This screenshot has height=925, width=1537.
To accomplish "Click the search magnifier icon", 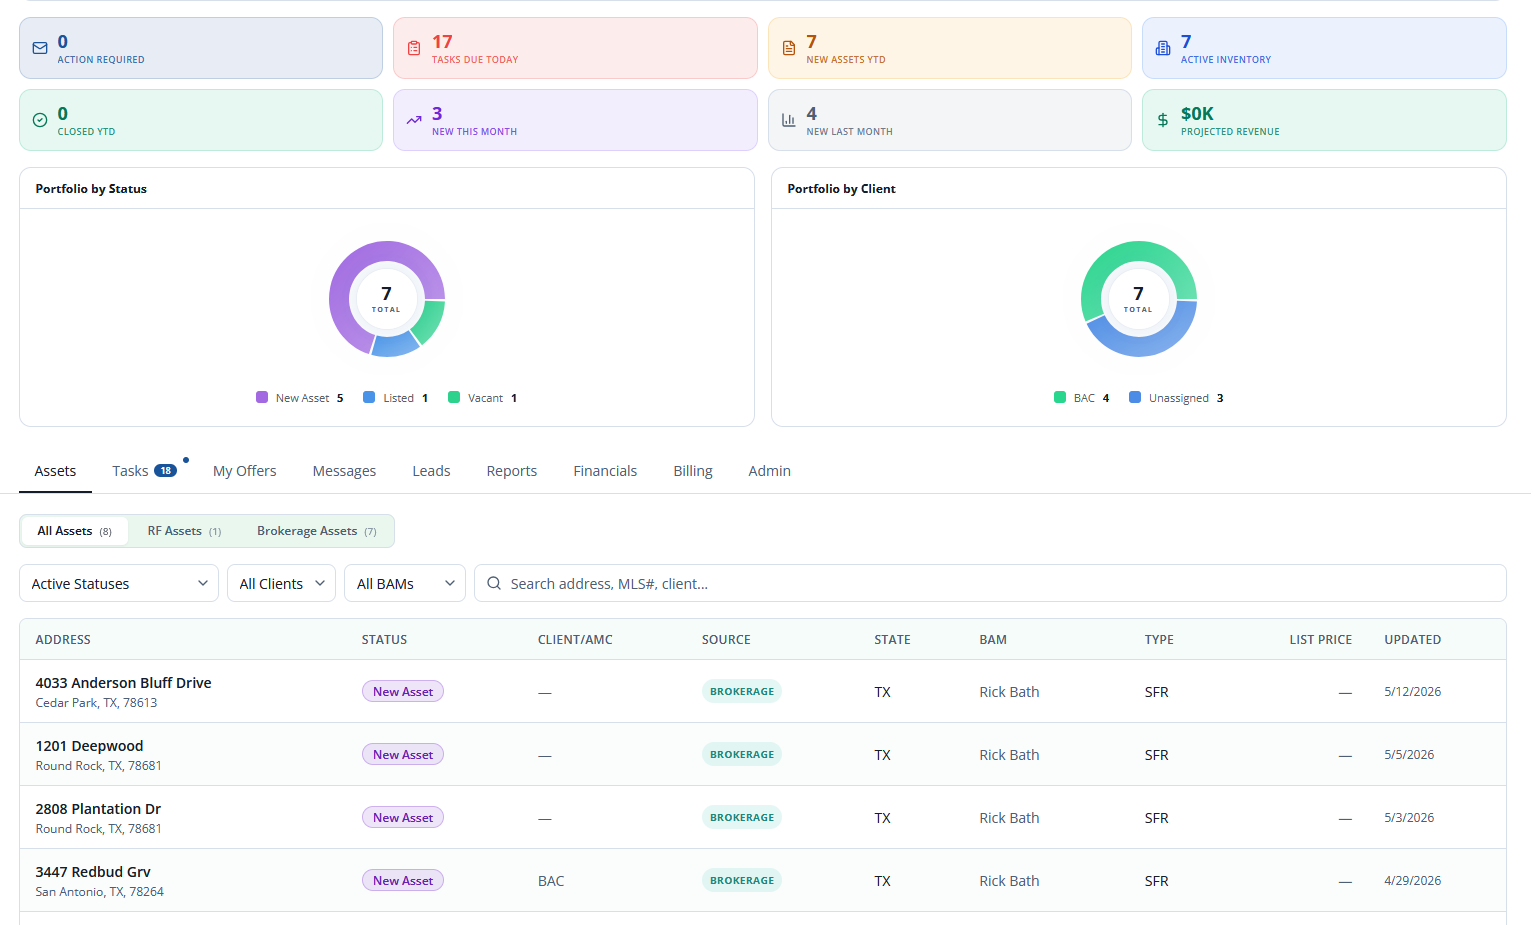I will [494, 583].
